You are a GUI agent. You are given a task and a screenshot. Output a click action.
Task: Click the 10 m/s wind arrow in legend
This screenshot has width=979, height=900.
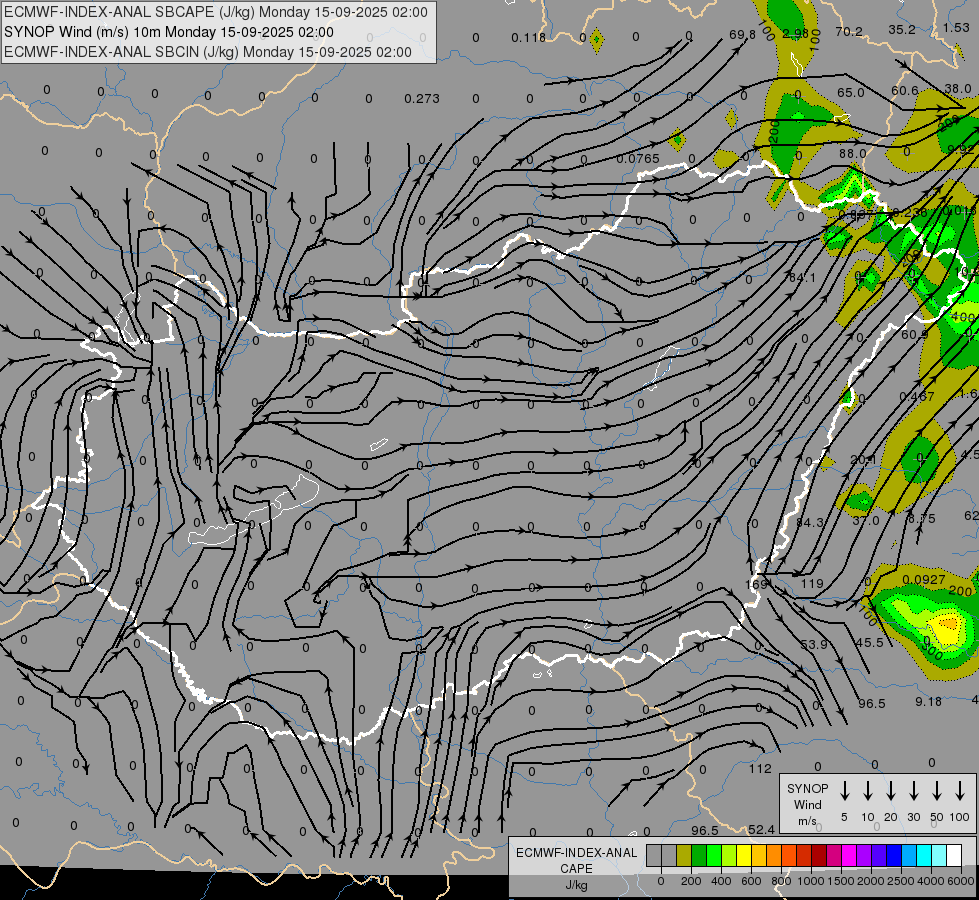[868, 791]
